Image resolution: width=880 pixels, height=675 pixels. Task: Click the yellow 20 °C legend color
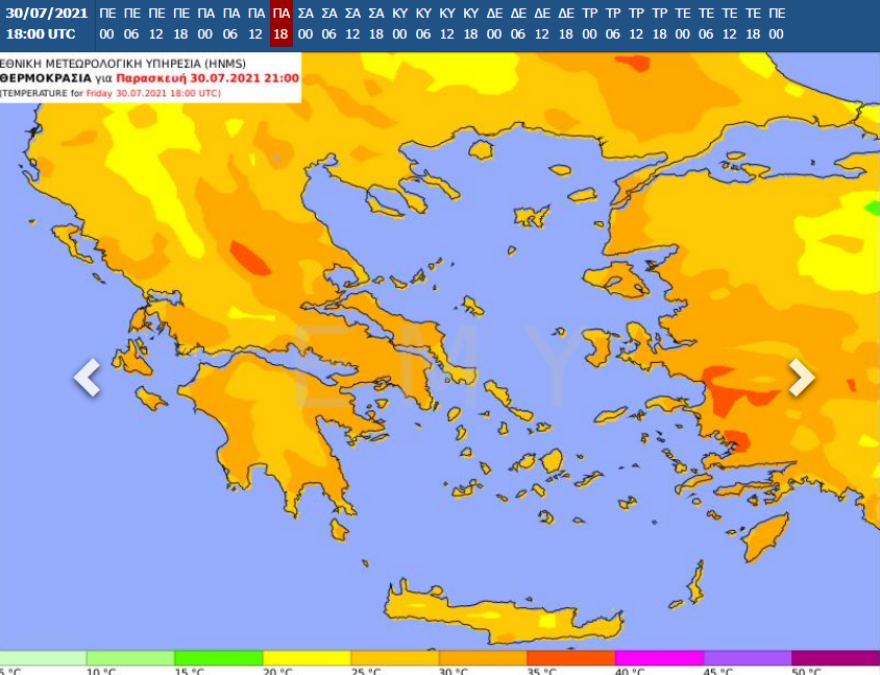306,658
